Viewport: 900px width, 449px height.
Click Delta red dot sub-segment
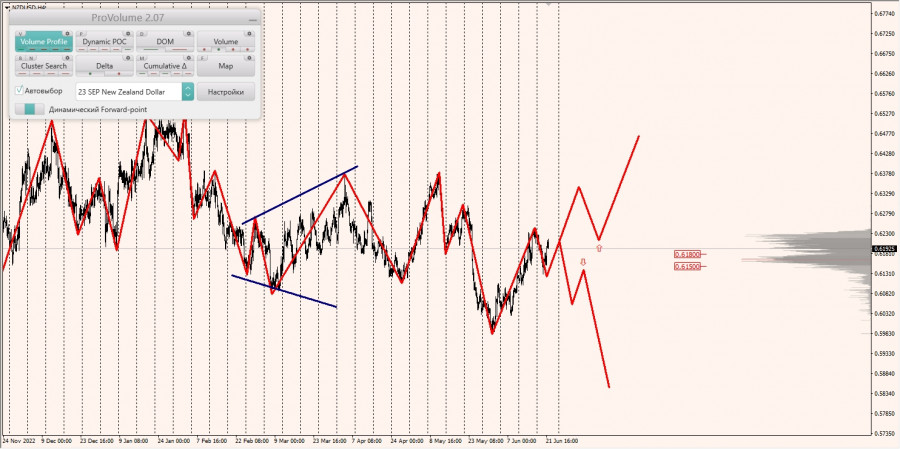119,73
